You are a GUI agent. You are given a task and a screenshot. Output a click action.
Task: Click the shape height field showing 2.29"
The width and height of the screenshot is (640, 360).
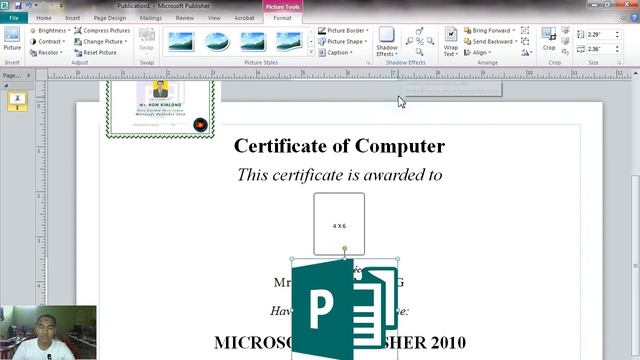(600, 35)
